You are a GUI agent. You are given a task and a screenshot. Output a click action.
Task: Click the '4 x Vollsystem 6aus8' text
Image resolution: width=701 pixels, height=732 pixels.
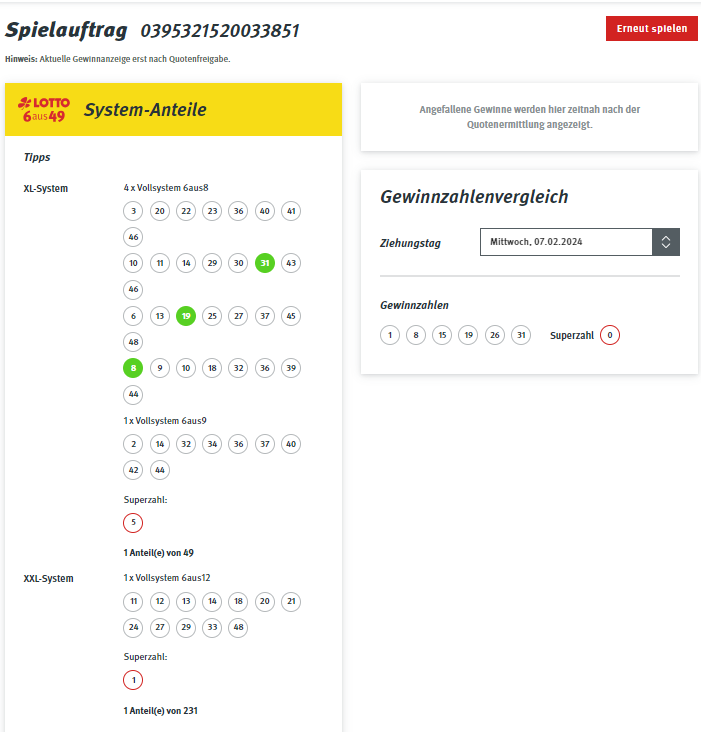[x=166, y=188]
